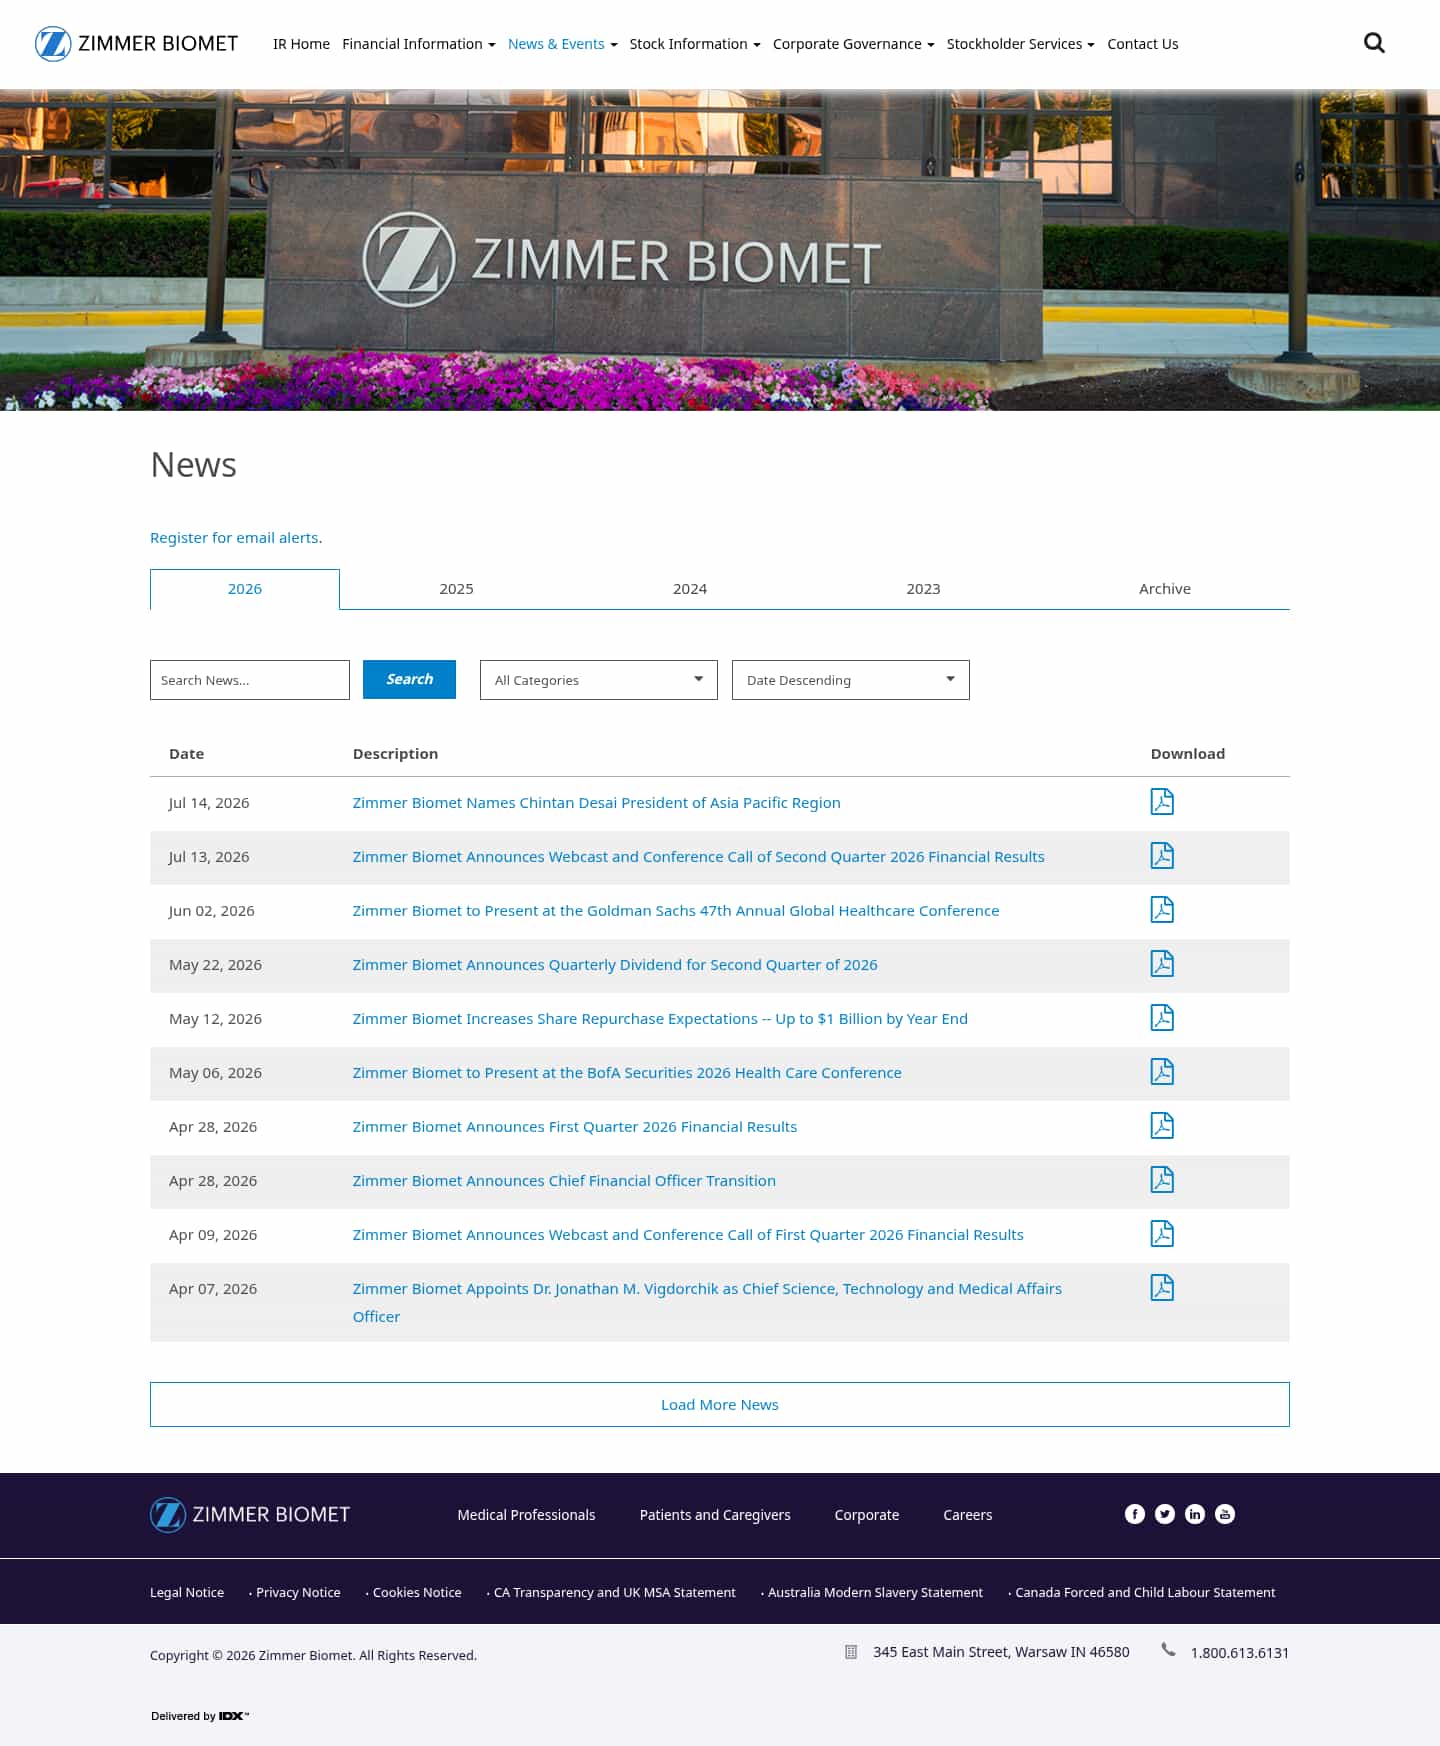Open Medical Professionals footer link

526,1515
